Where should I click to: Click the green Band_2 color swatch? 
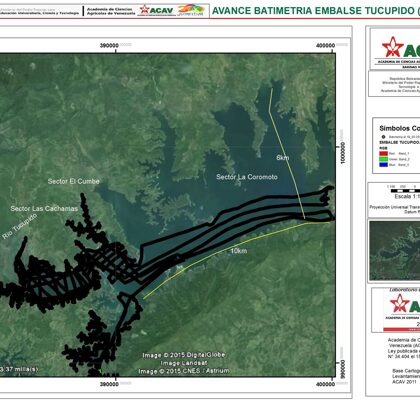tap(383, 159)
